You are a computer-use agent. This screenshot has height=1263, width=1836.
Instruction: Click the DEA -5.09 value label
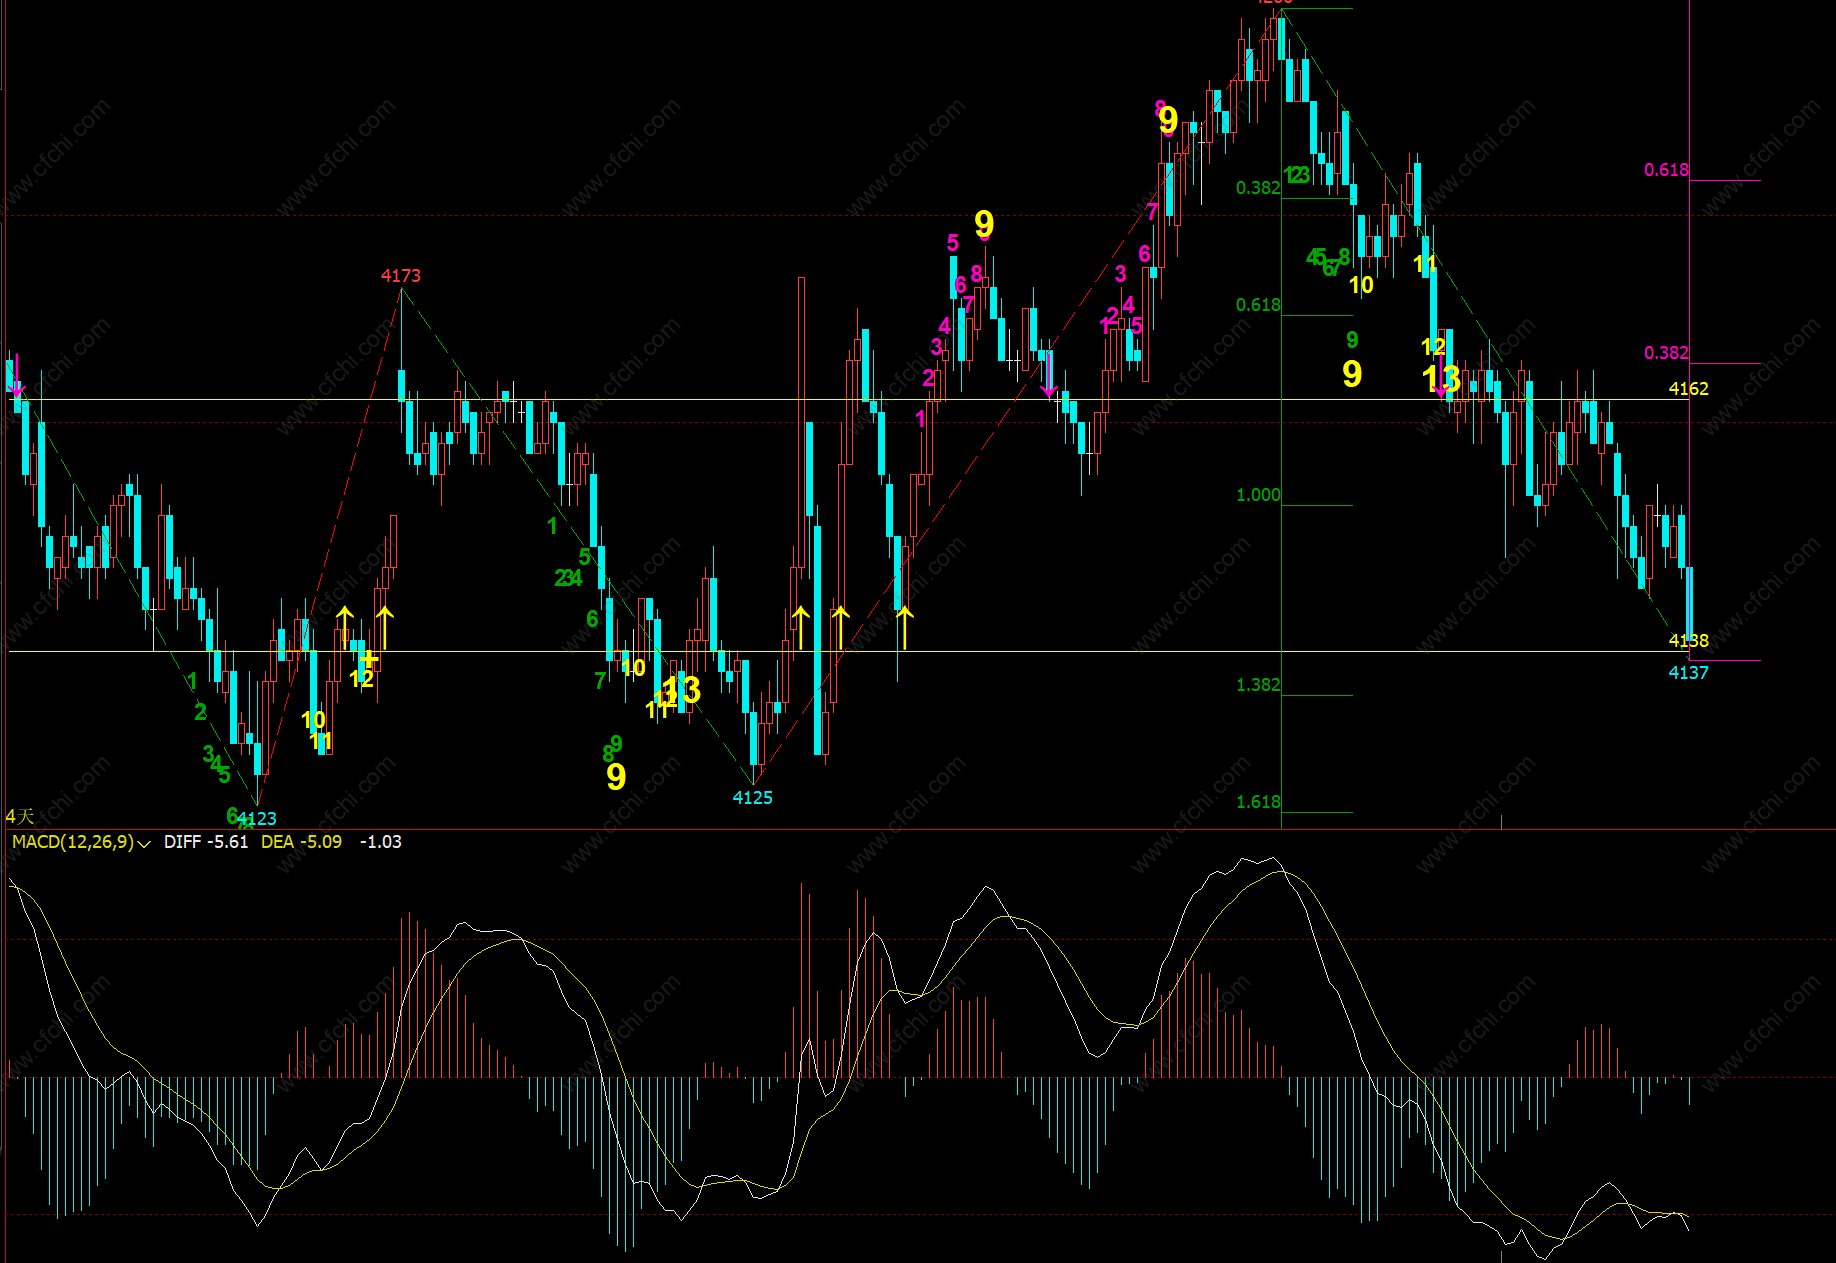click(x=301, y=842)
